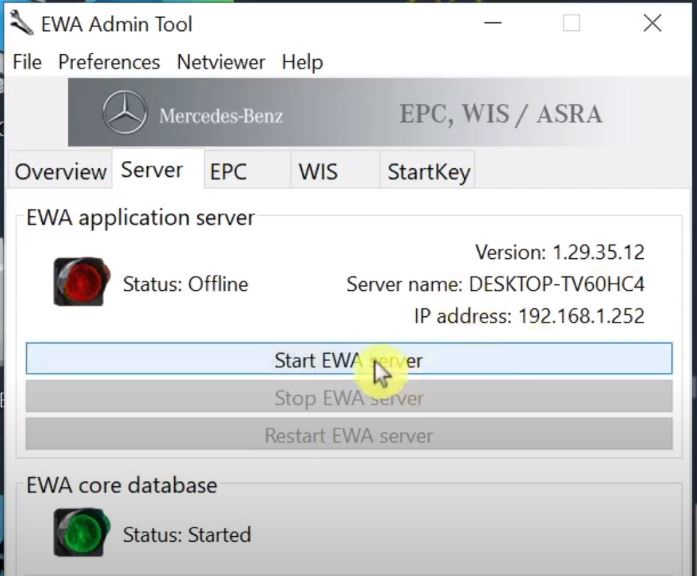This screenshot has height=576, width=697.
Task: Go to the EPC tab
Action: pyautogui.click(x=247, y=171)
